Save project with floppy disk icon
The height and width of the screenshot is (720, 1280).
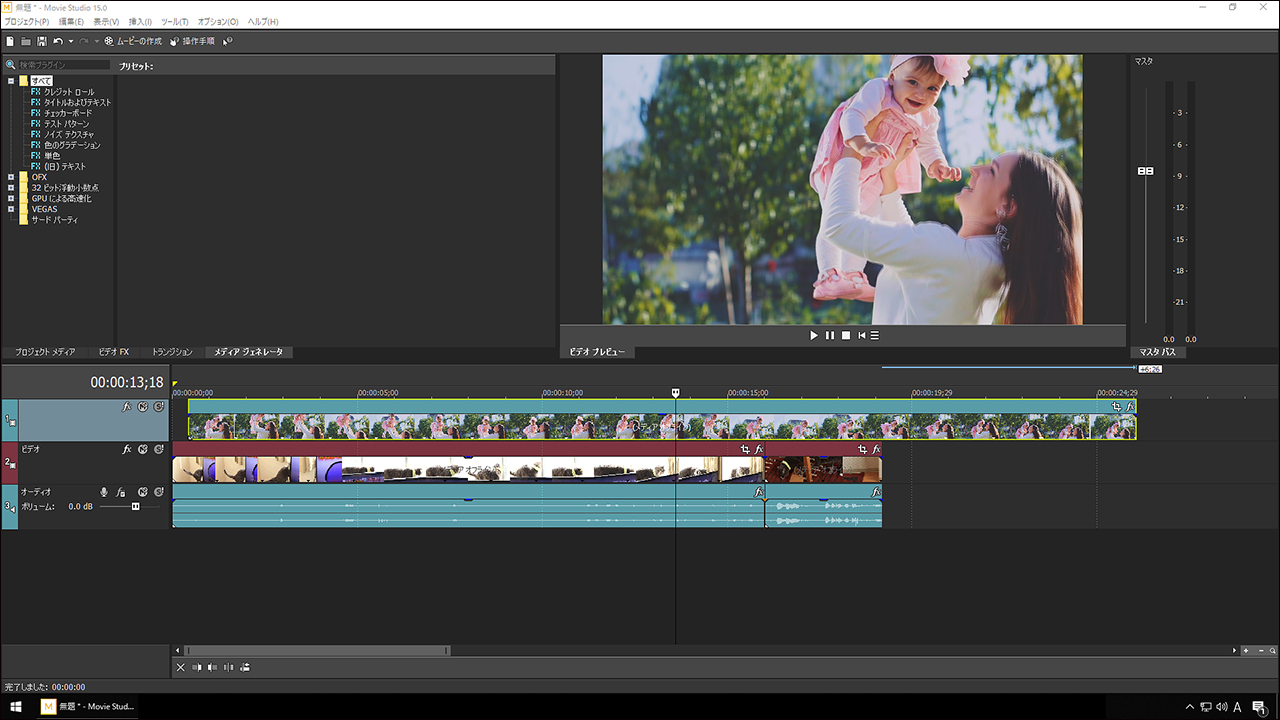[x=42, y=41]
